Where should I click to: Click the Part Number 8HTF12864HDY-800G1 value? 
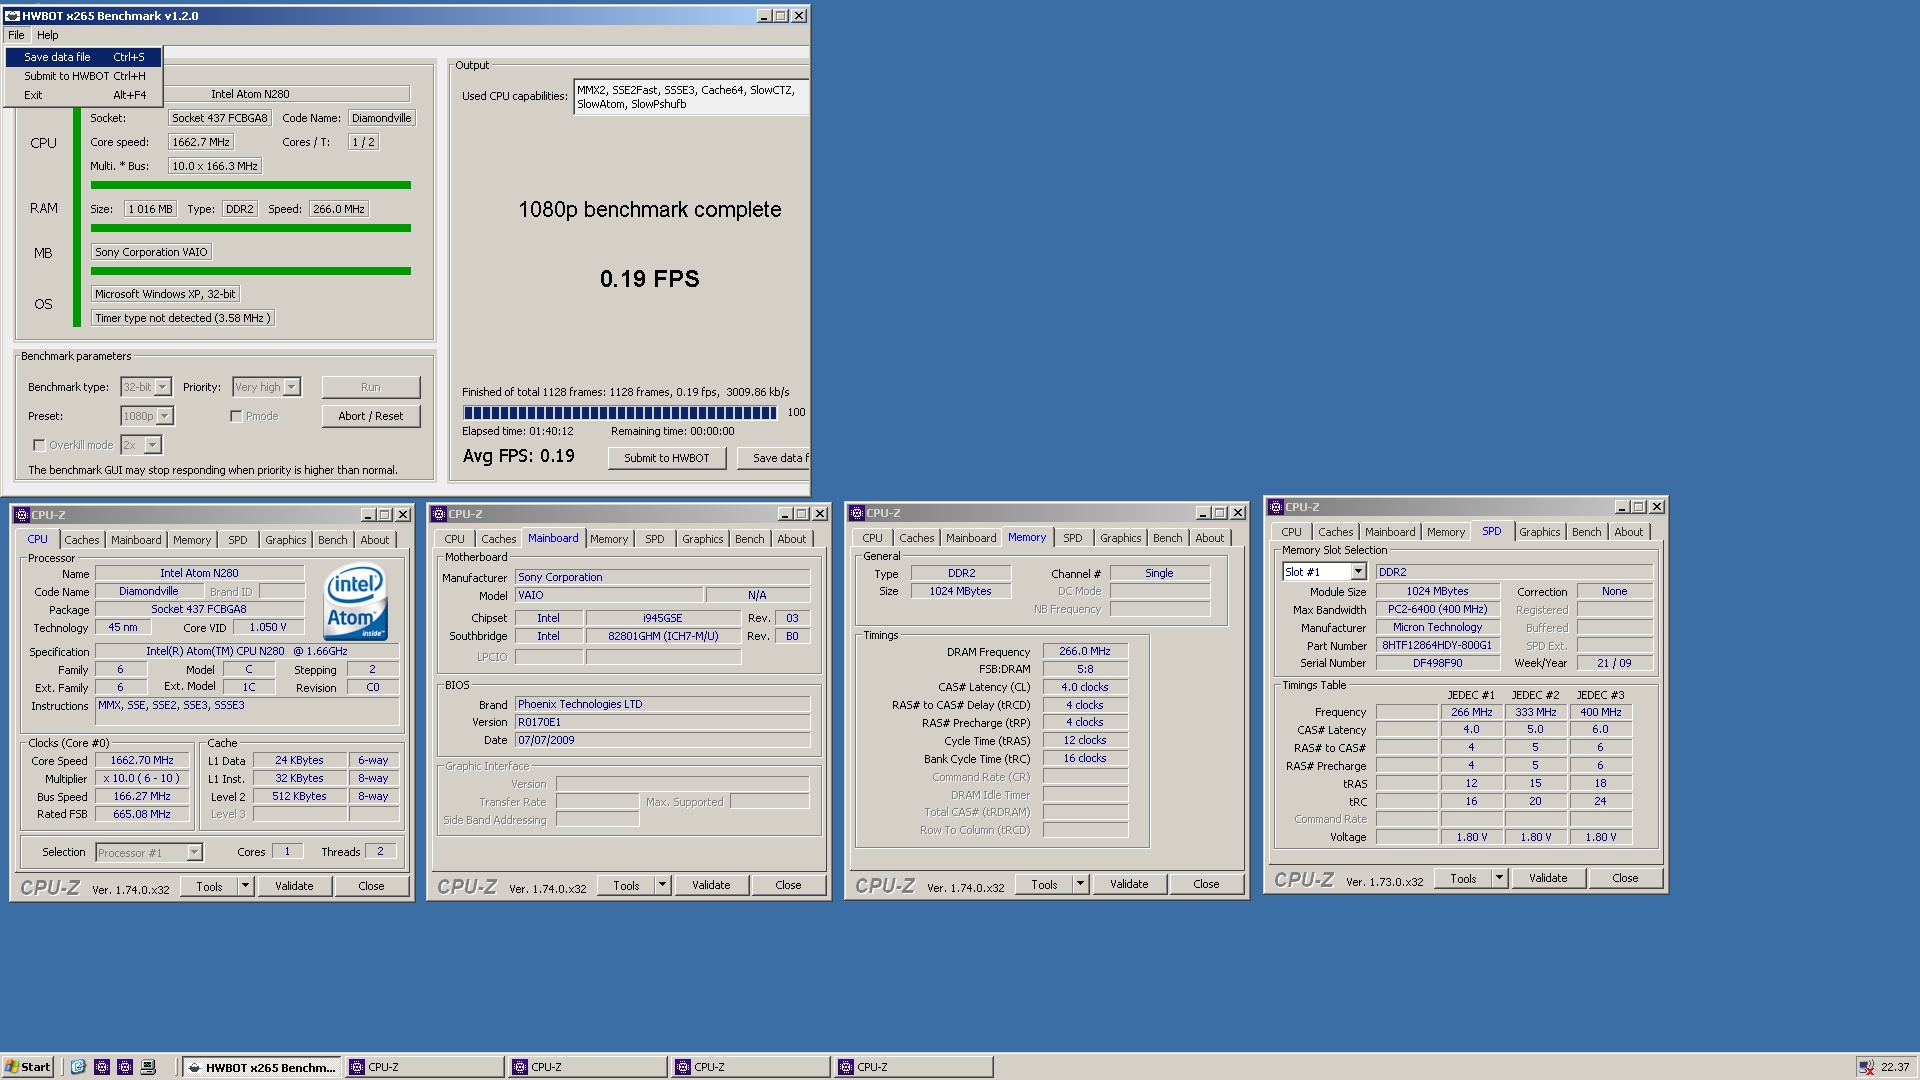click(1437, 645)
